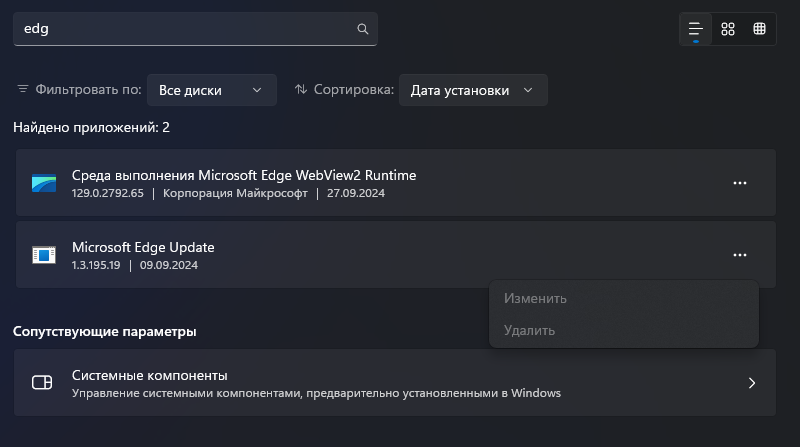Click the Microsoft Edge WebView2 Runtime app icon

(x=43, y=183)
